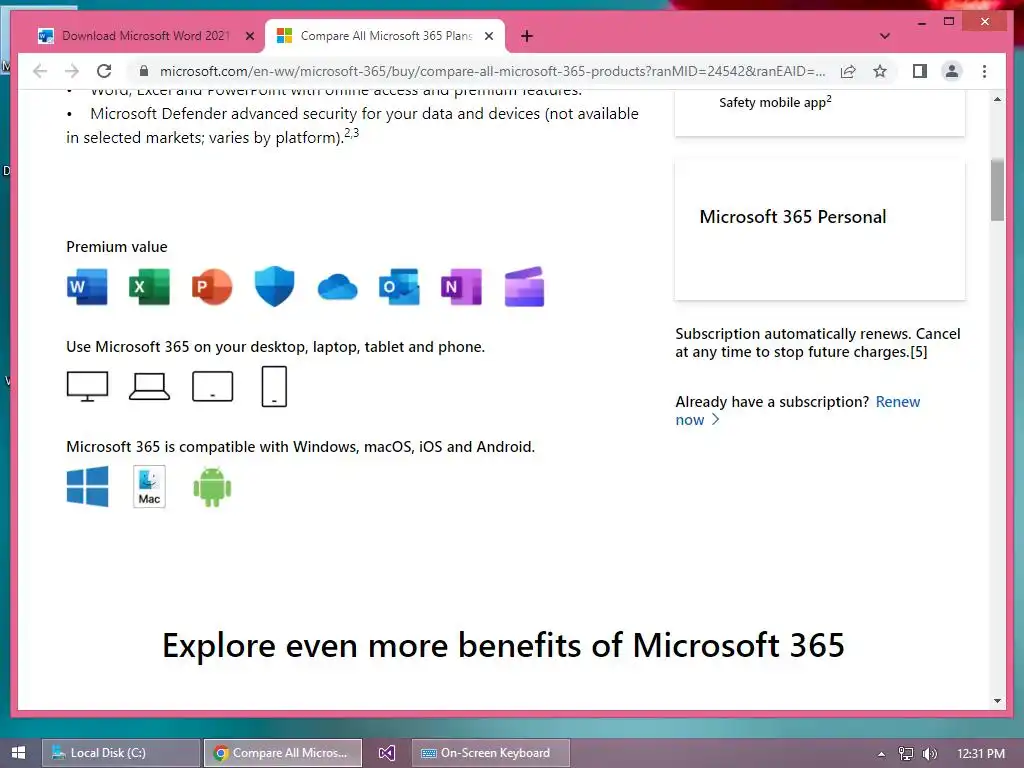Image resolution: width=1024 pixels, height=768 pixels.
Task: Click the Microsoft 365 Personal card
Action: (x=820, y=229)
